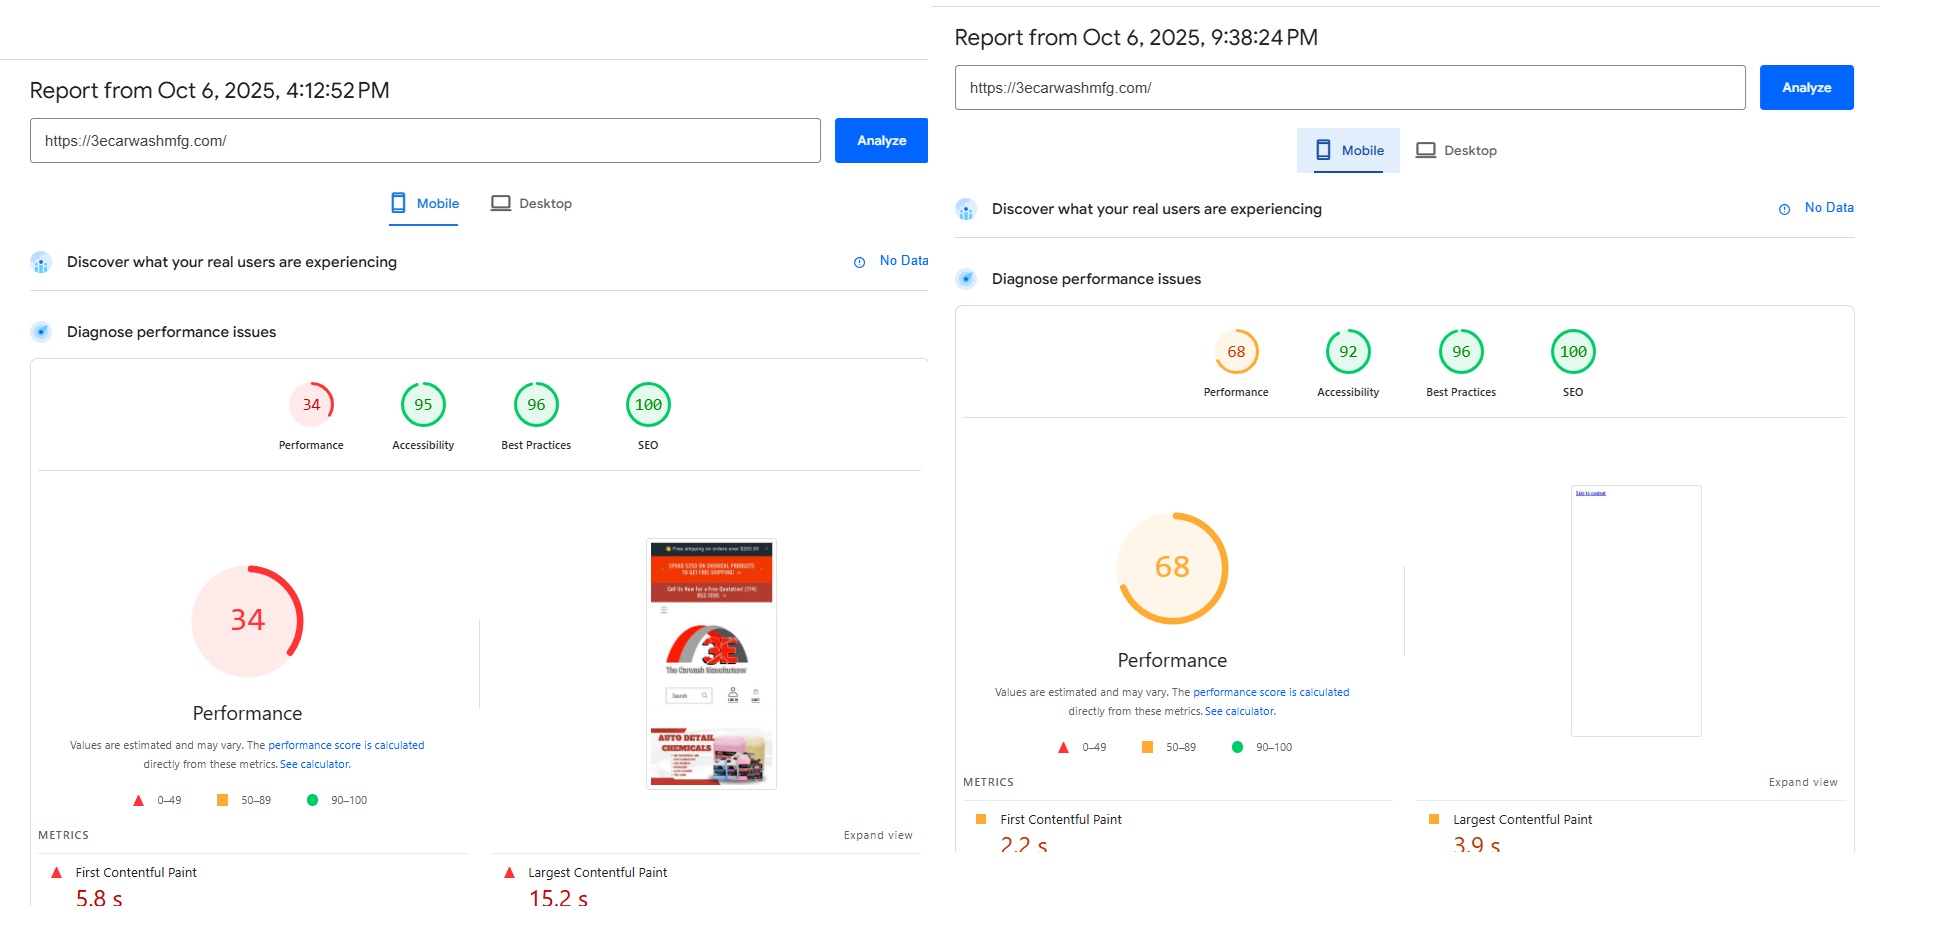Open the blank page screenshot thumbnail beside score 68
The width and height of the screenshot is (1938, 928).
coord(1636,611)
